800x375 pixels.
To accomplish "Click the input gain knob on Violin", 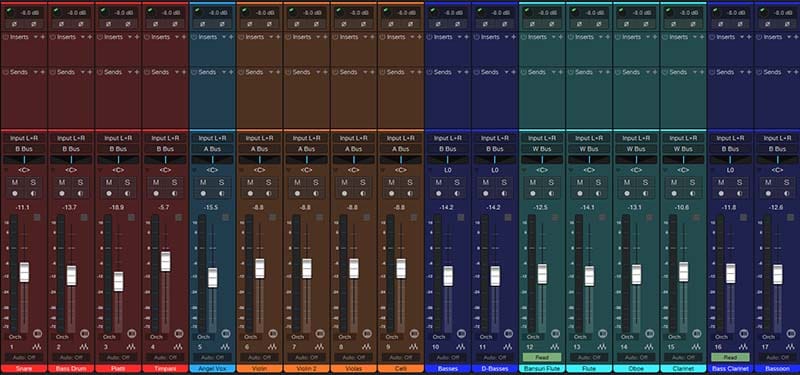I will (245, 12).
